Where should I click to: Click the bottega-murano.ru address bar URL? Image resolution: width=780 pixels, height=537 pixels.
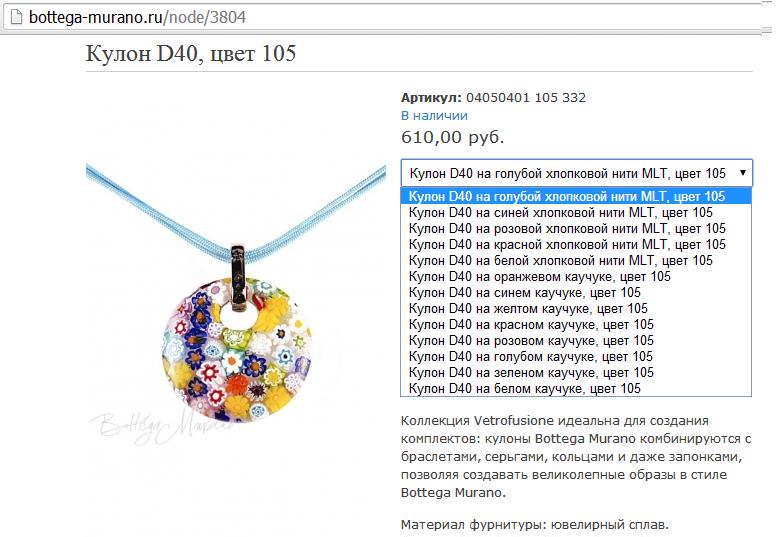(x=137, y=17)
